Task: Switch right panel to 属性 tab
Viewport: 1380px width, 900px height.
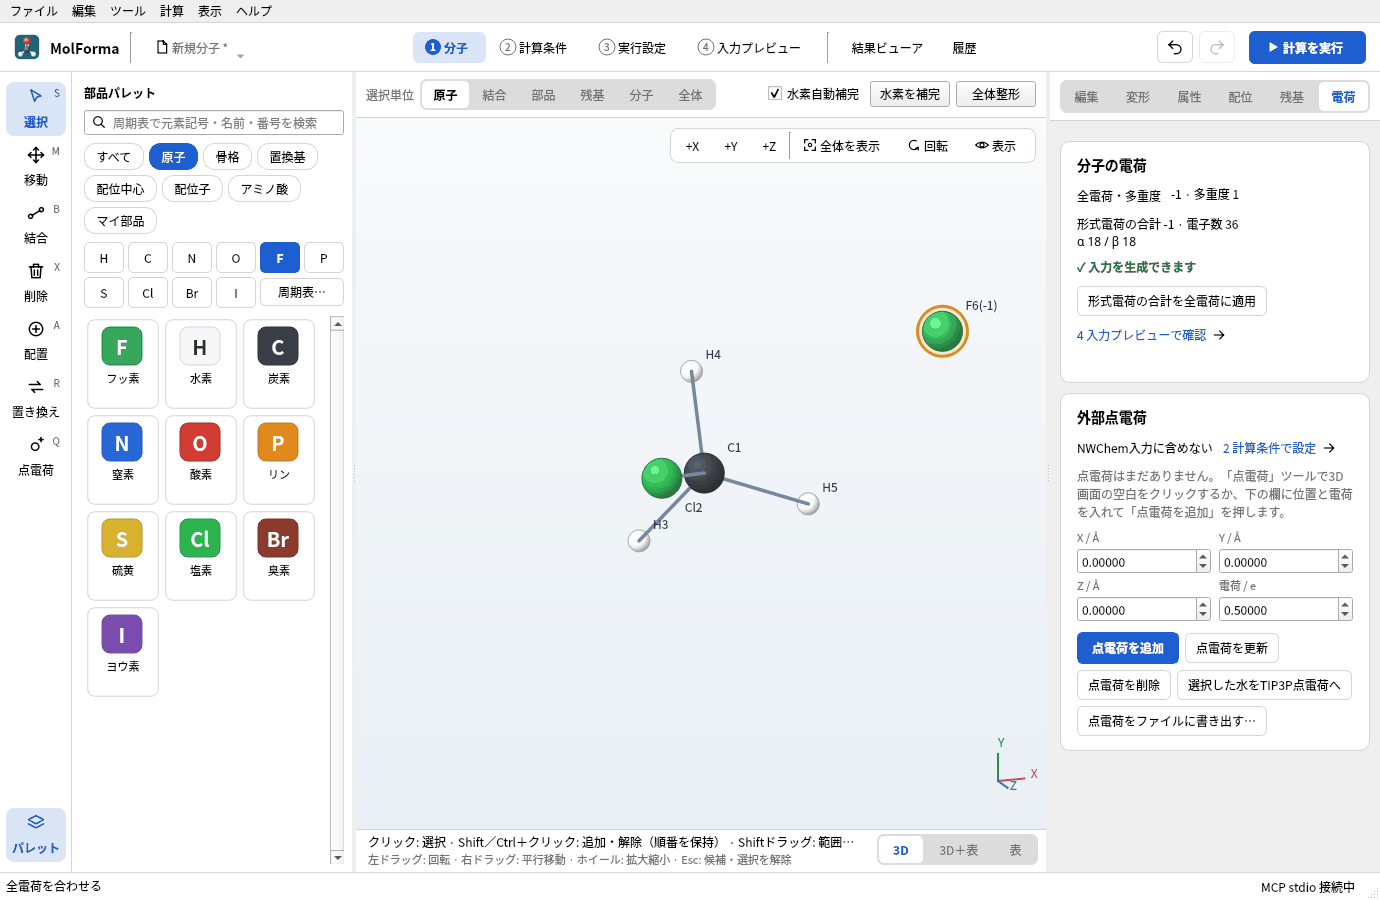Action: click(x=1189, y=97)
